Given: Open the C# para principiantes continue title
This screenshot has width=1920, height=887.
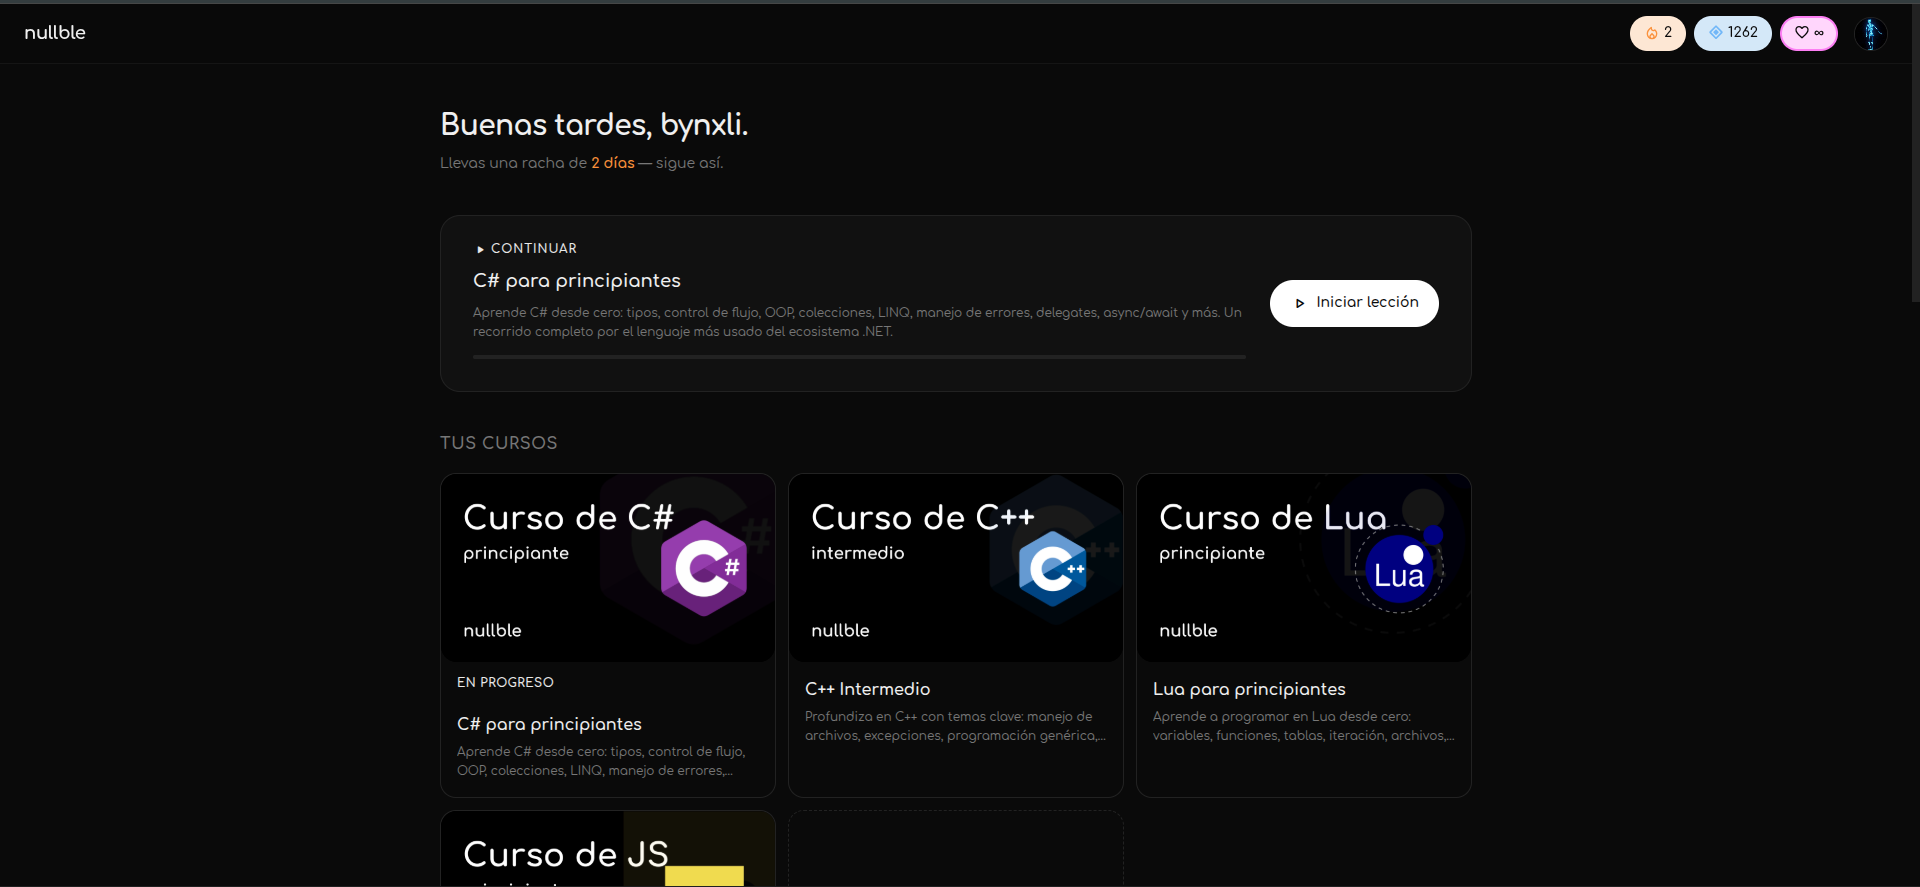Looking at the screenshot, I should pyautogui.click(x=577, y=281).
